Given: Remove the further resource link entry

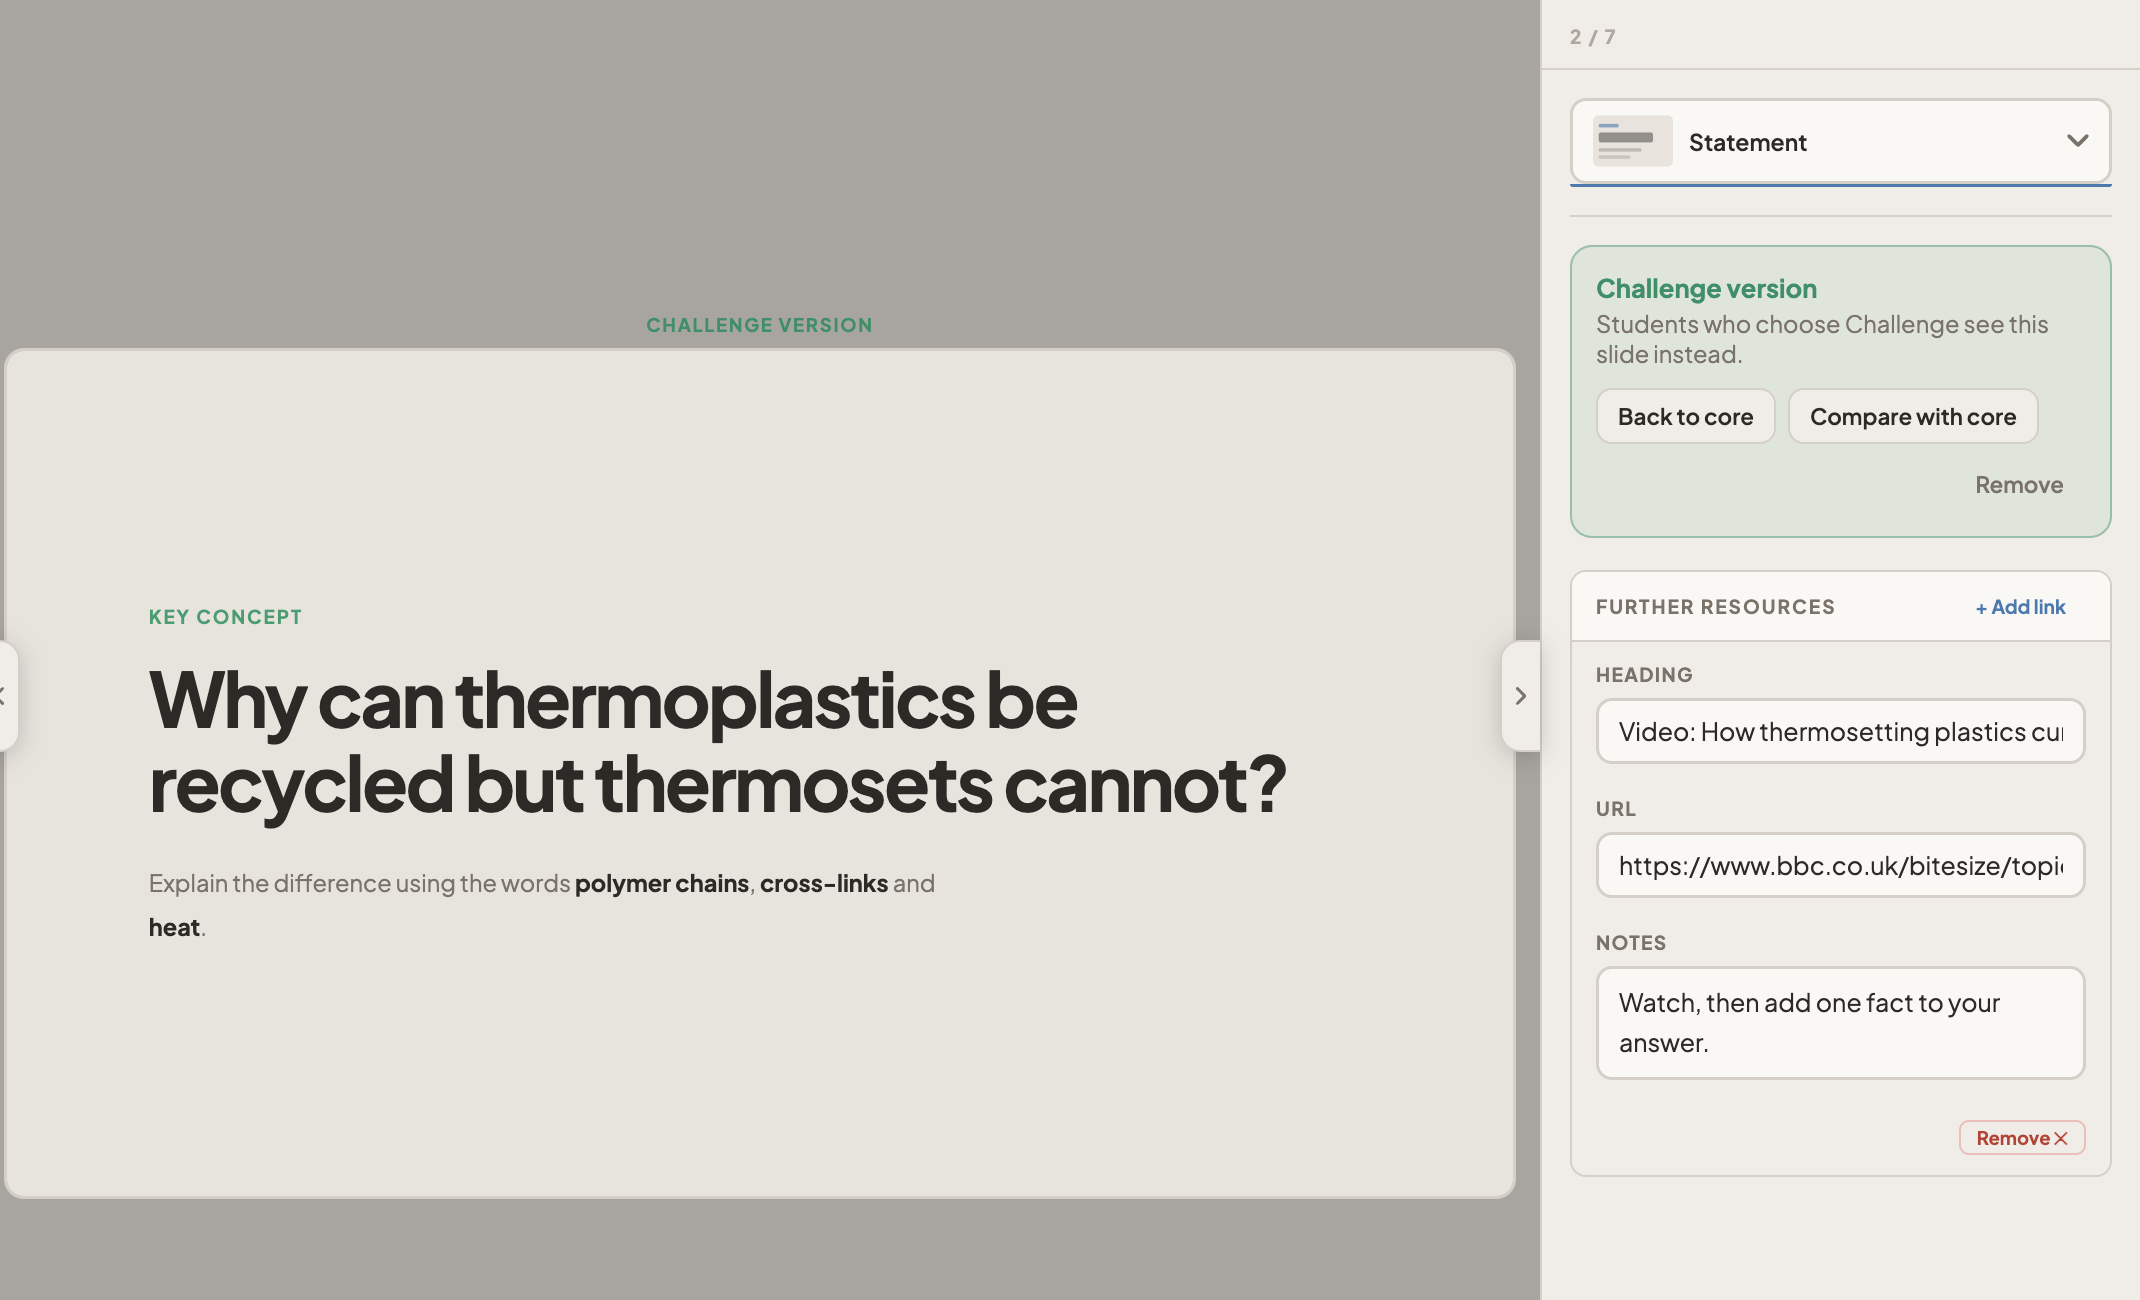Looking at the screenshot, I should tap(2021, 1138).
